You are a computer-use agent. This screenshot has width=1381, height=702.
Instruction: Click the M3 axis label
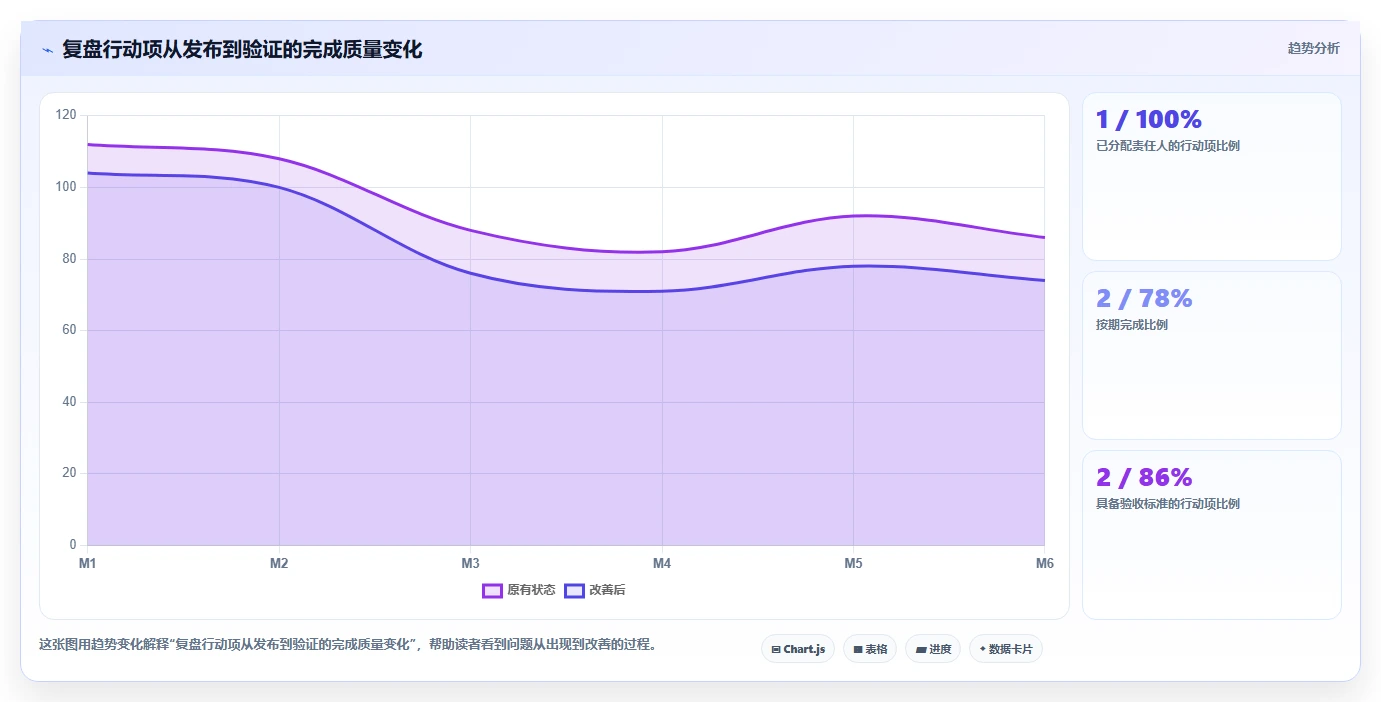point(471,564)
